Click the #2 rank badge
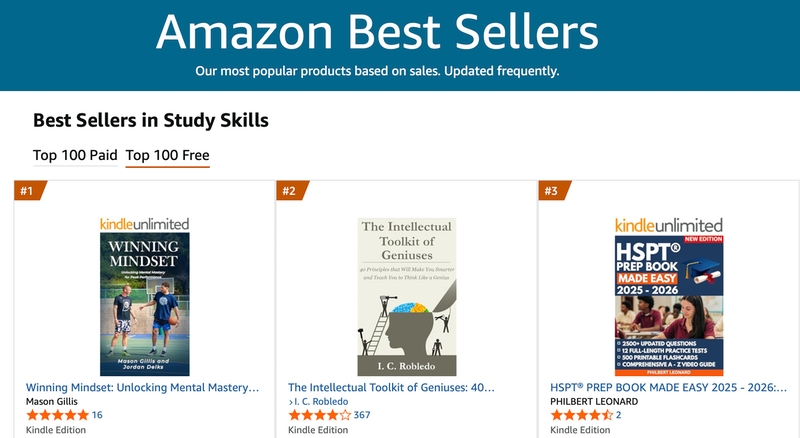The height and width of the screenshot is (438, 800). pos(291,191)
